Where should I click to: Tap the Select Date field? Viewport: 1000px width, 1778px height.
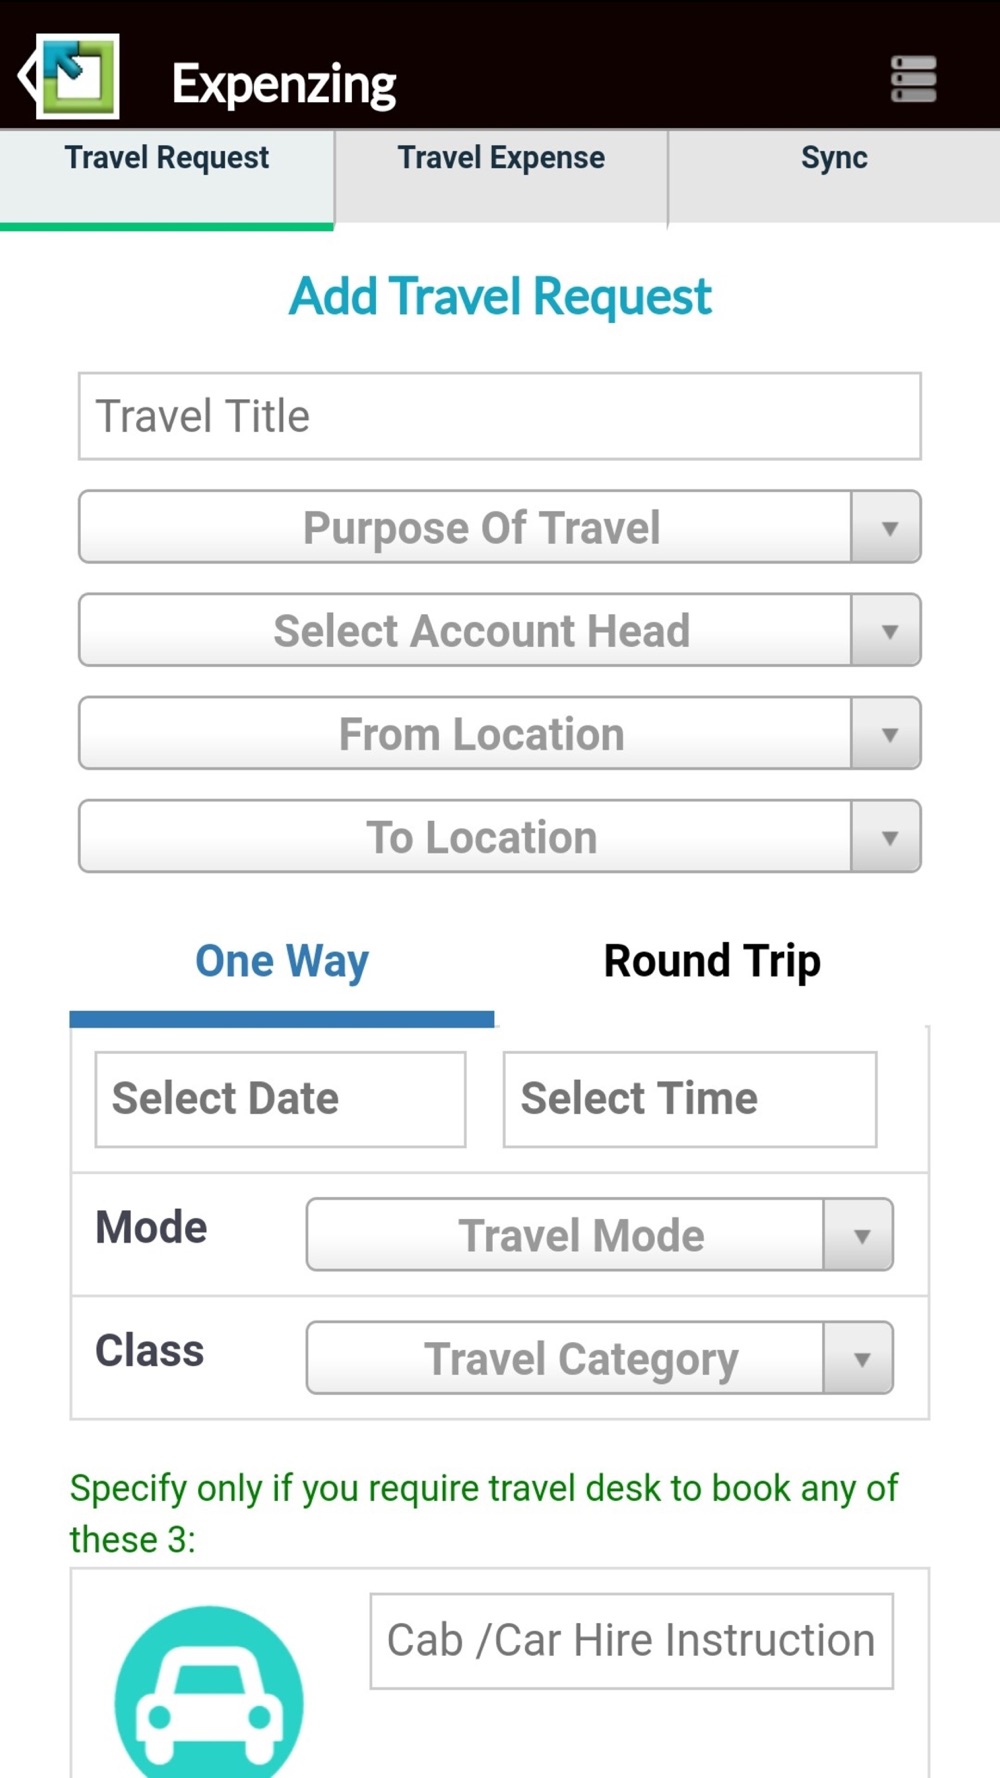(280, 1099)
